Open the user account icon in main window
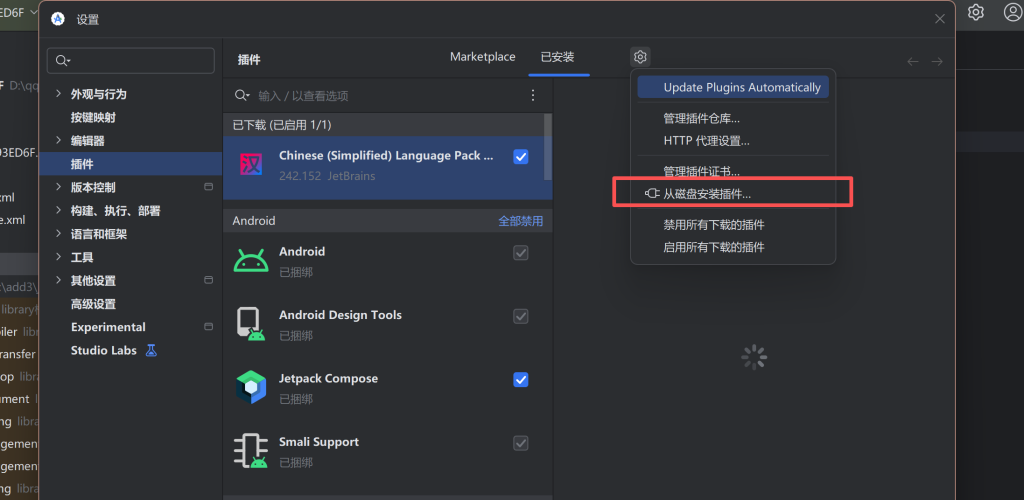This screenshot has height=500, width=1024. coord(1013,12)
